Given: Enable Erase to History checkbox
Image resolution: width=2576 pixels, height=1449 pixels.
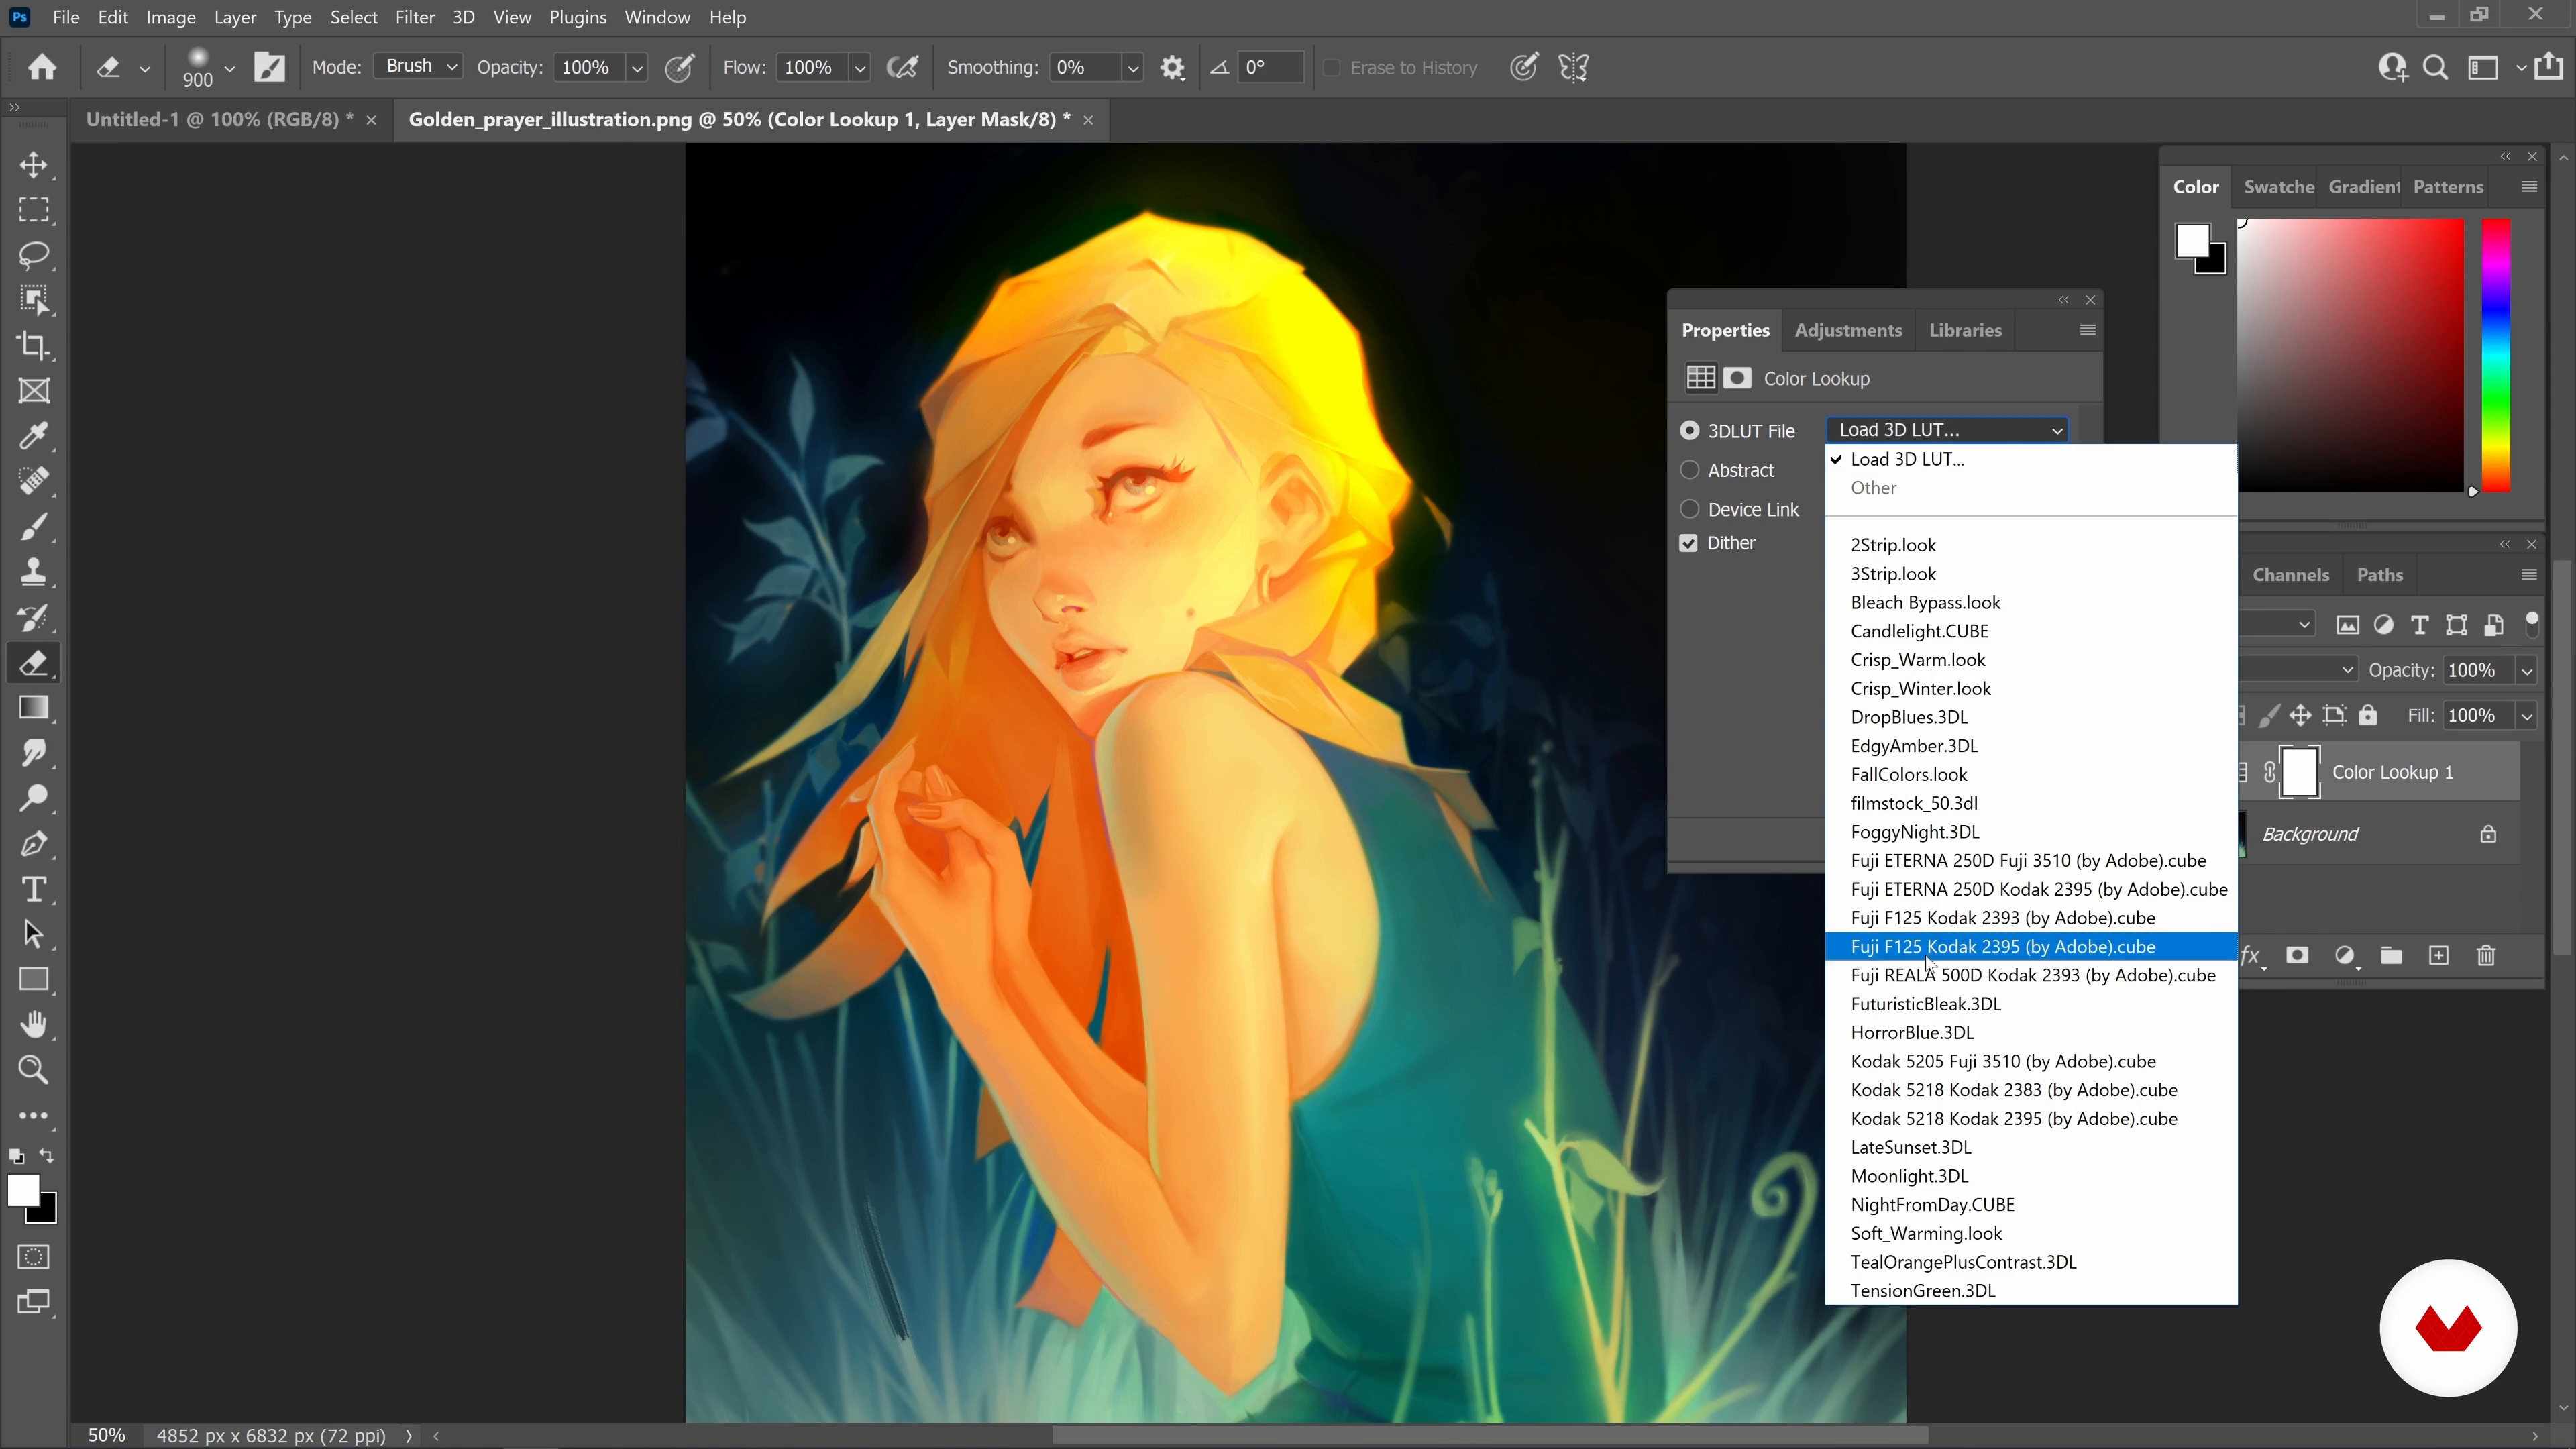Looking at the screenshot, I should point(1332,68).
